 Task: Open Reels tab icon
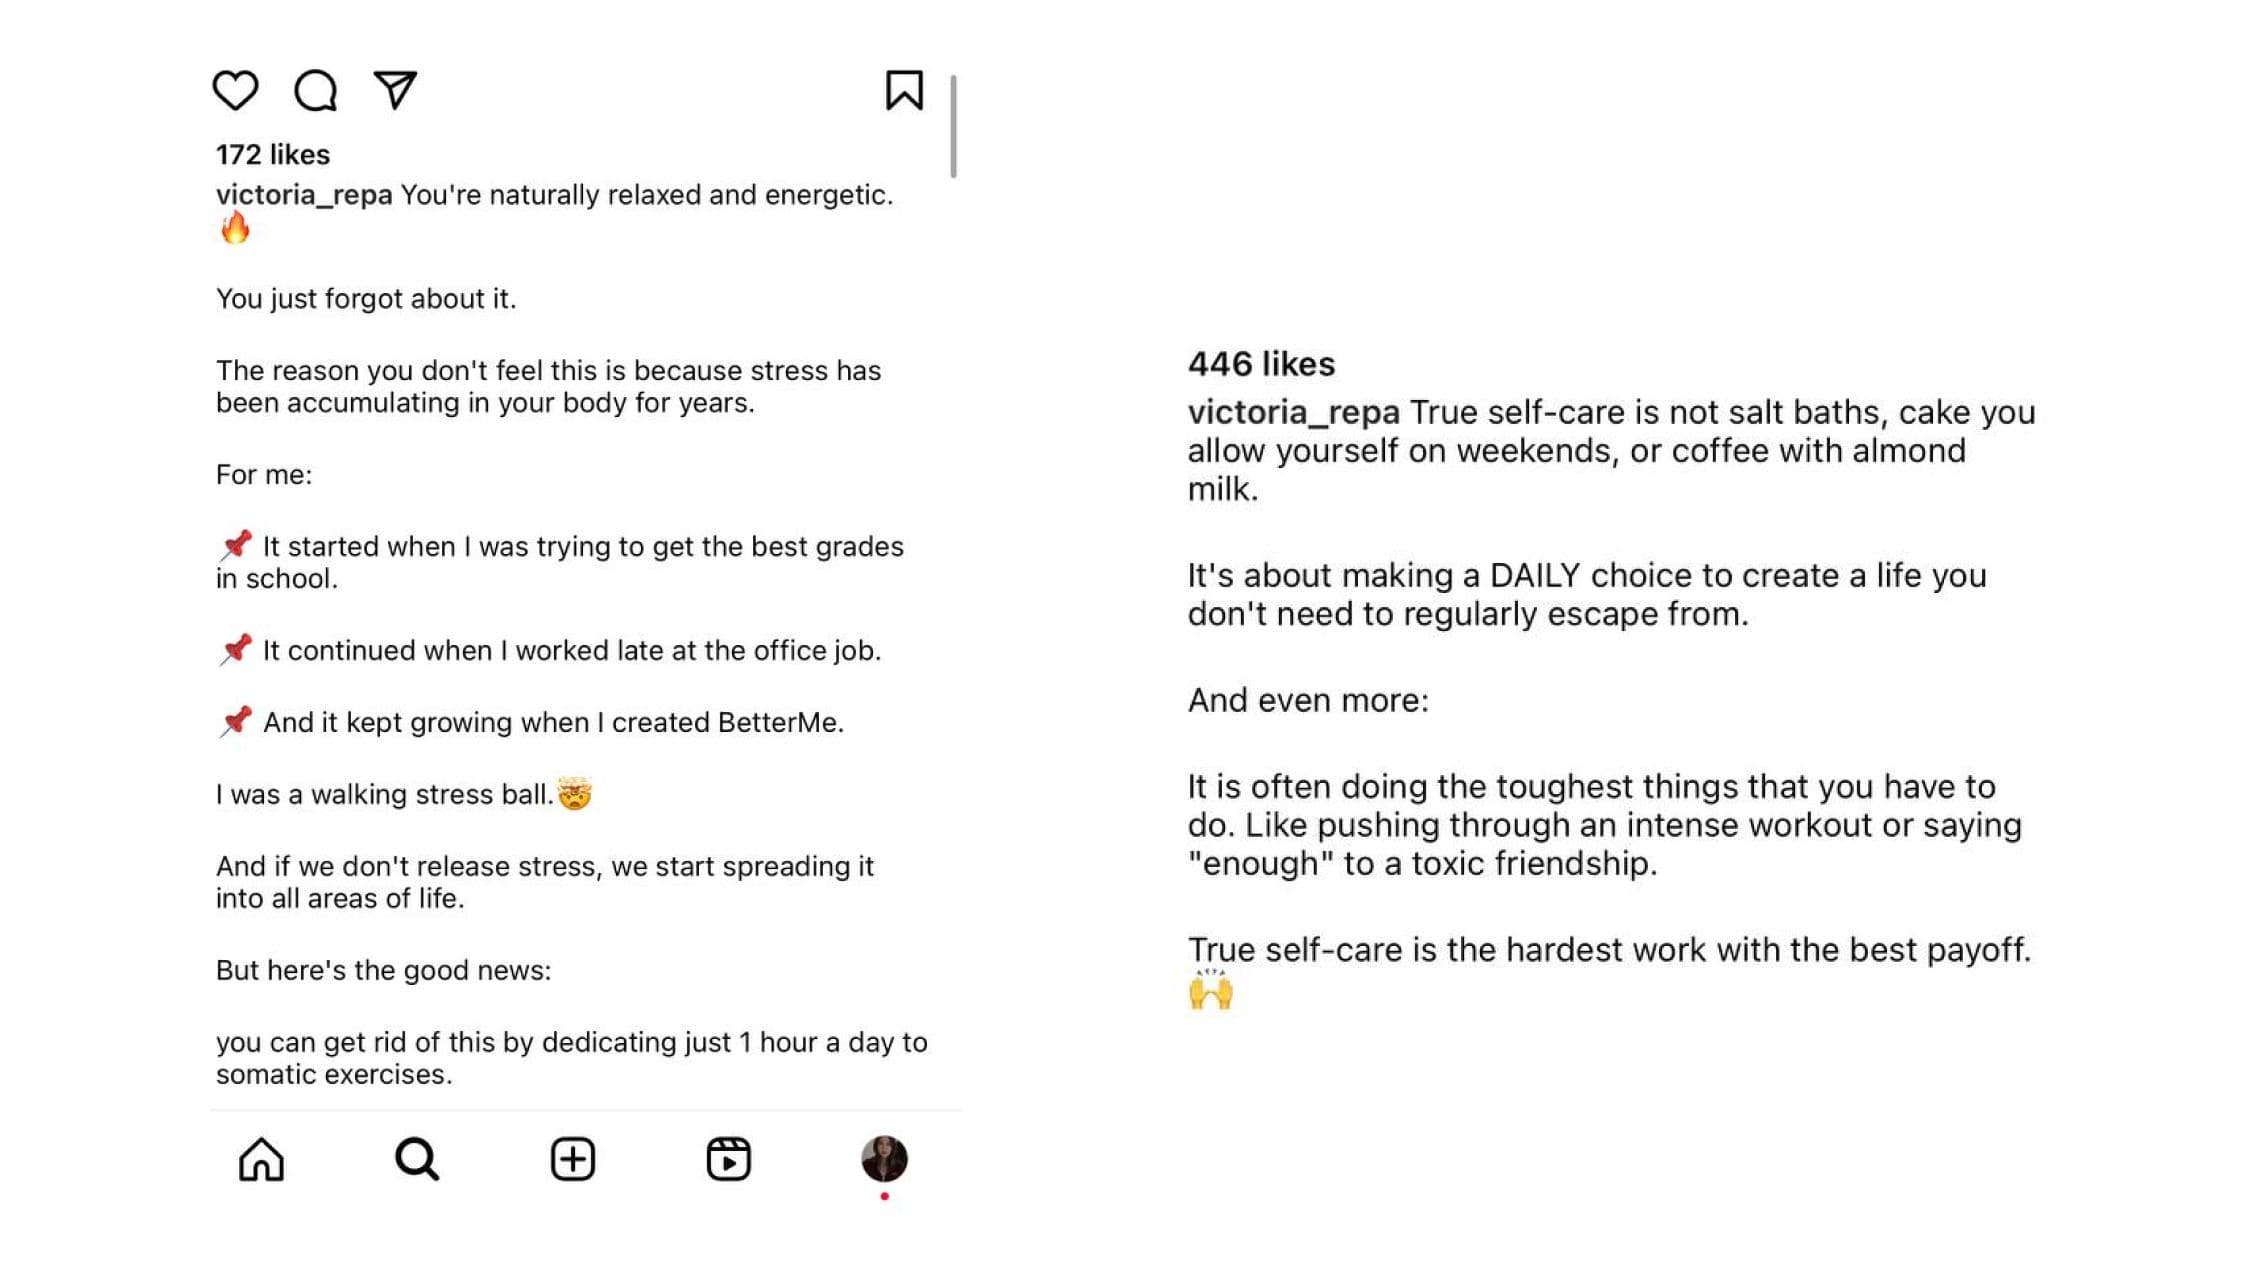coord(729,1159)
